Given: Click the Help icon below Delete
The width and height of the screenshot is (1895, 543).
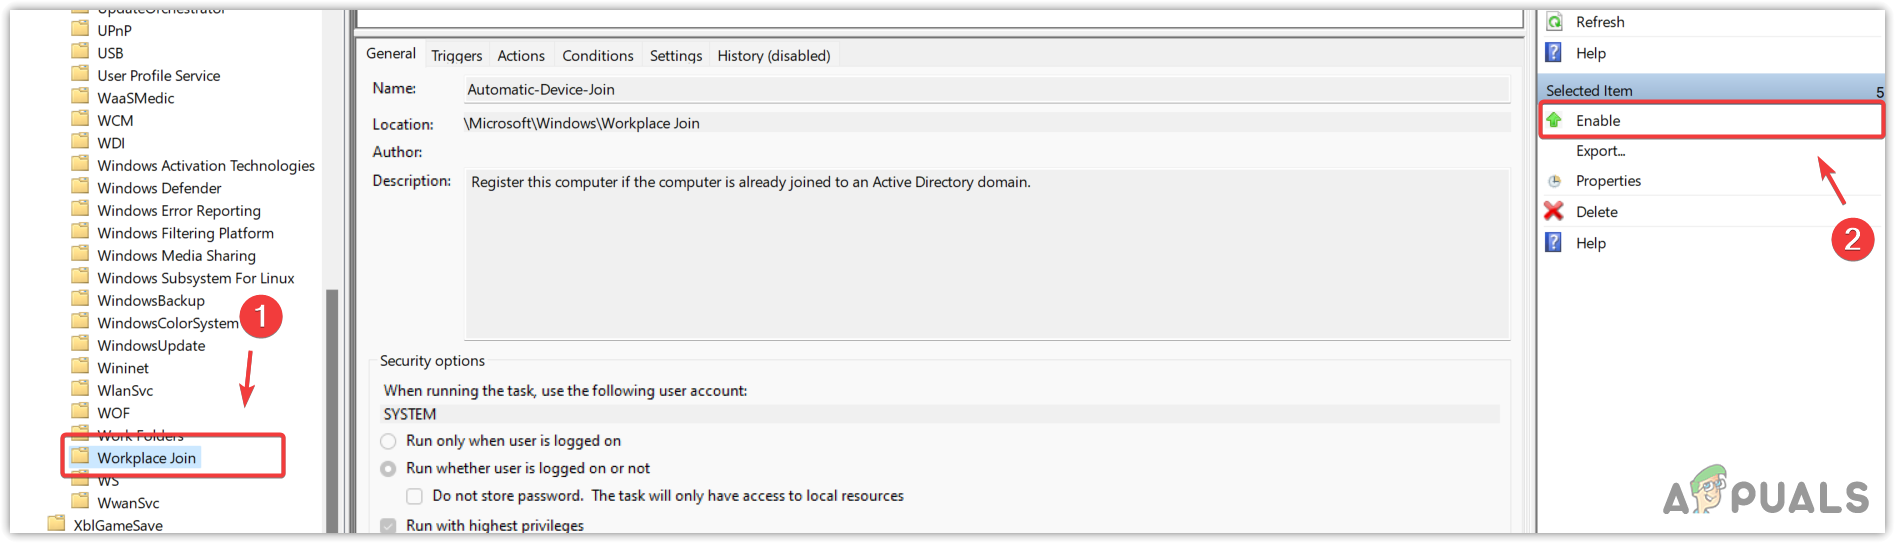Looking at the screenshot, I should 1554,243.
